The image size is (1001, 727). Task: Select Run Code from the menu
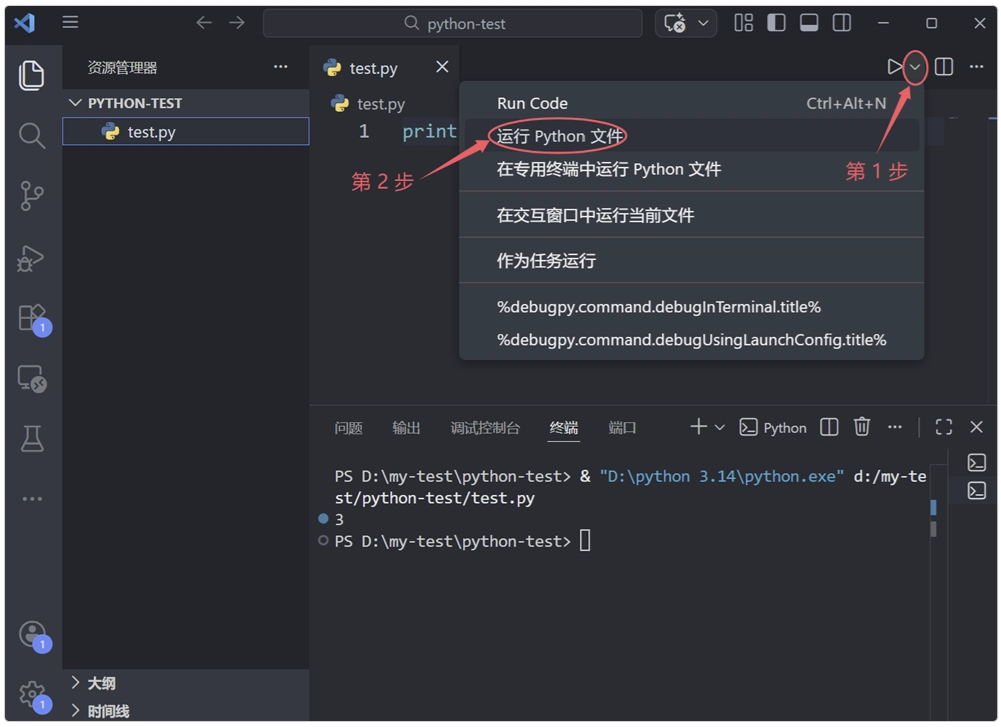(531, 103)
